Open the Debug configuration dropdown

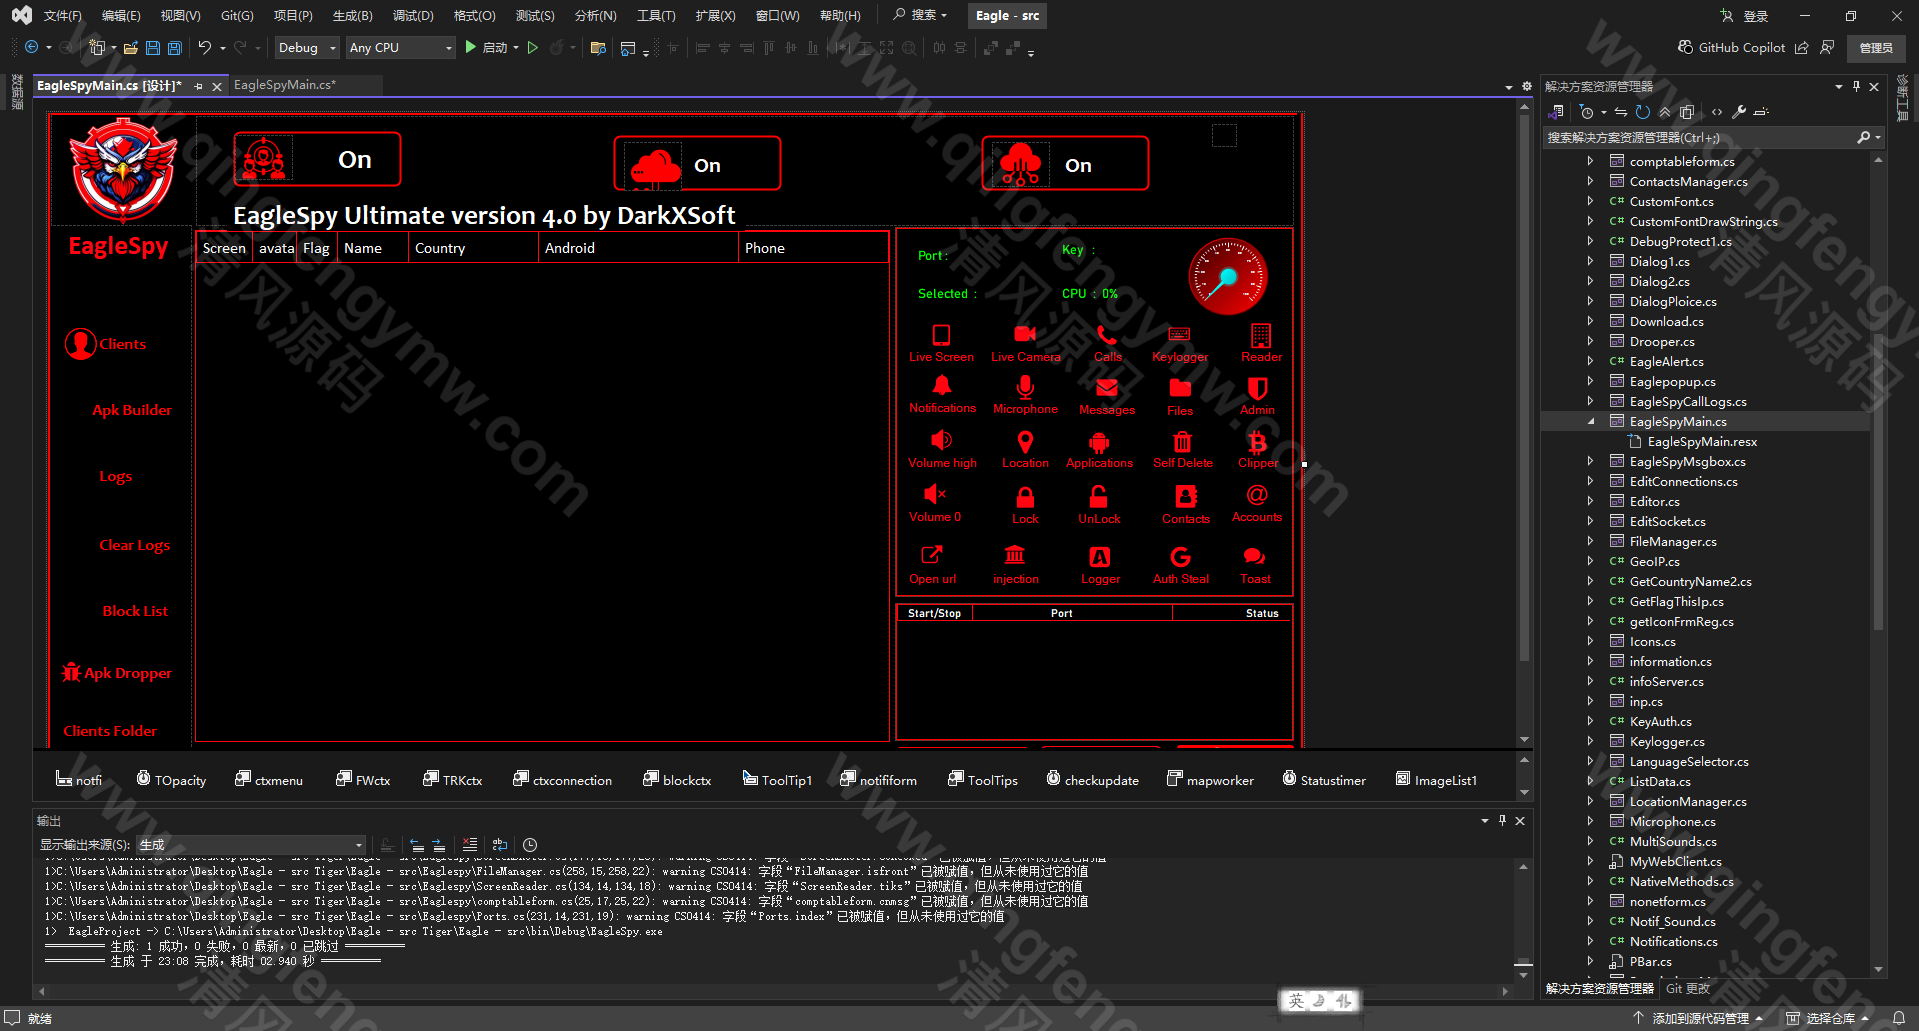point(307,48)
